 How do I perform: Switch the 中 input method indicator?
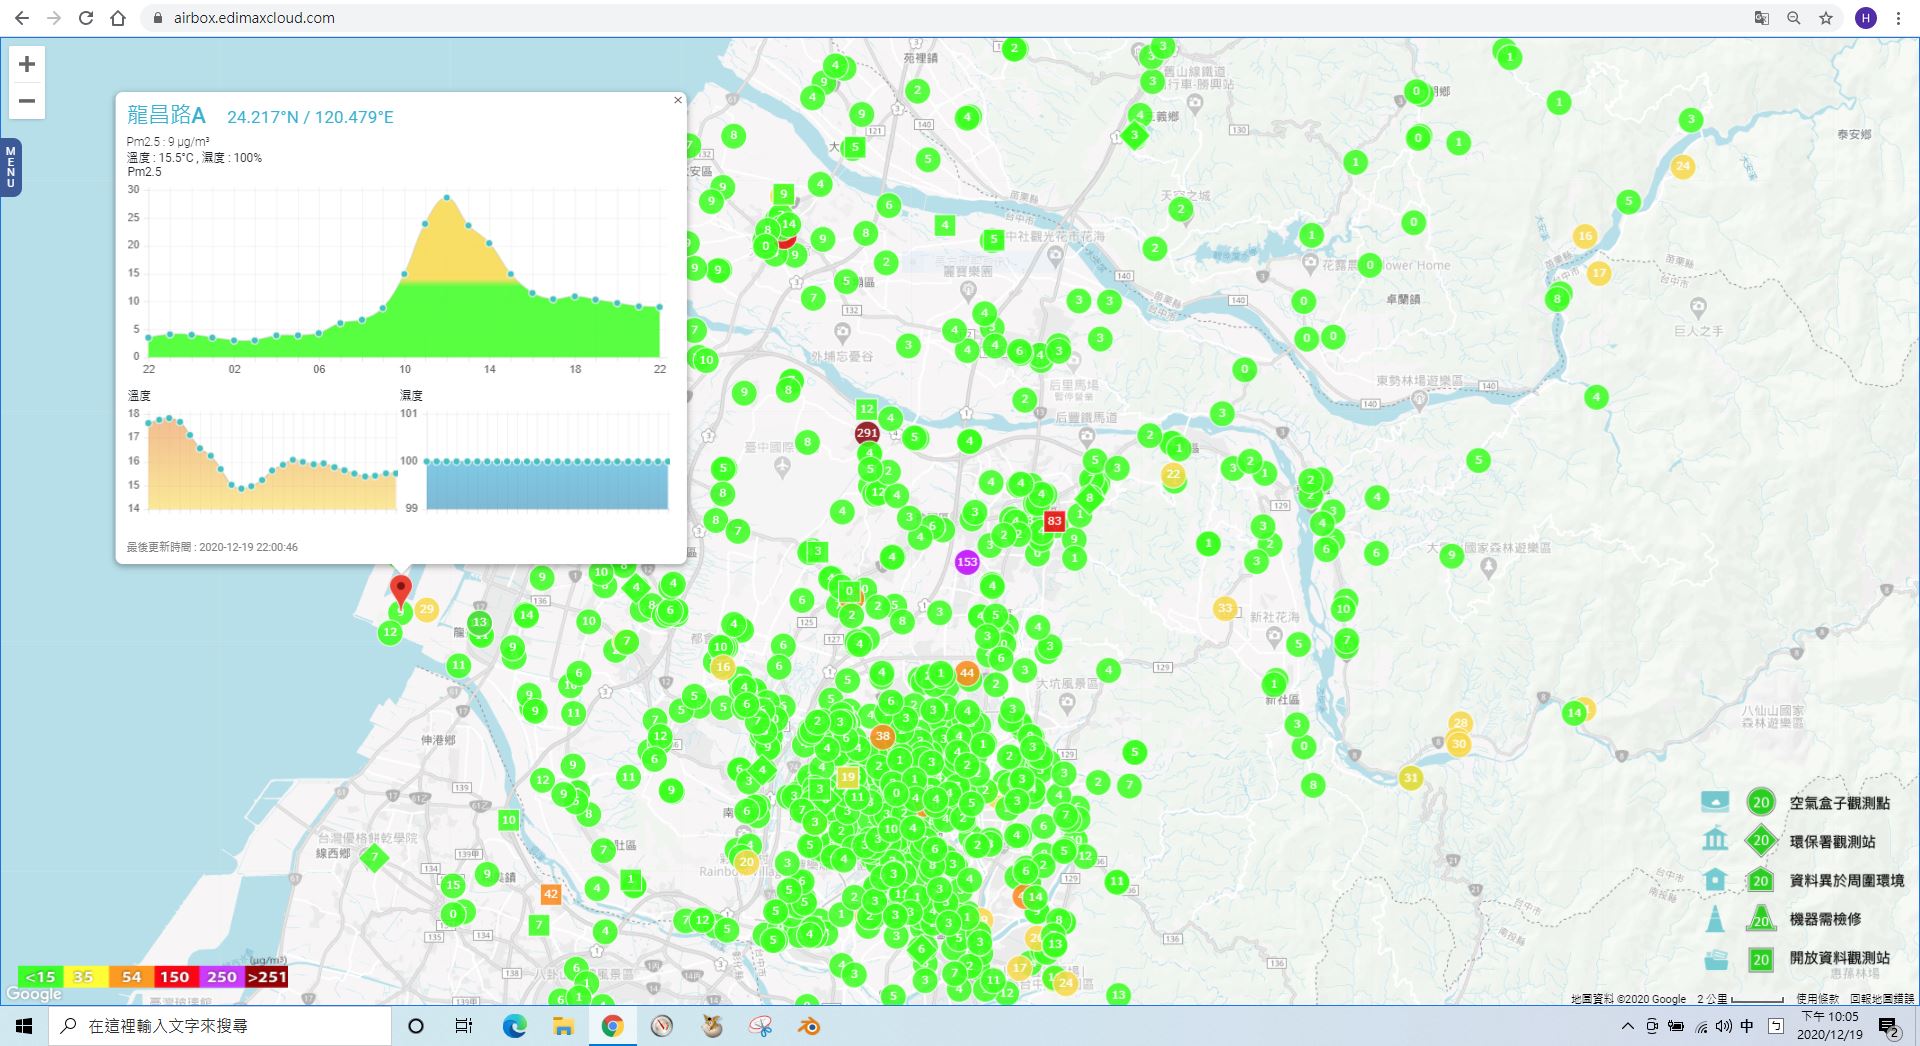(x=1747, y=1026)
